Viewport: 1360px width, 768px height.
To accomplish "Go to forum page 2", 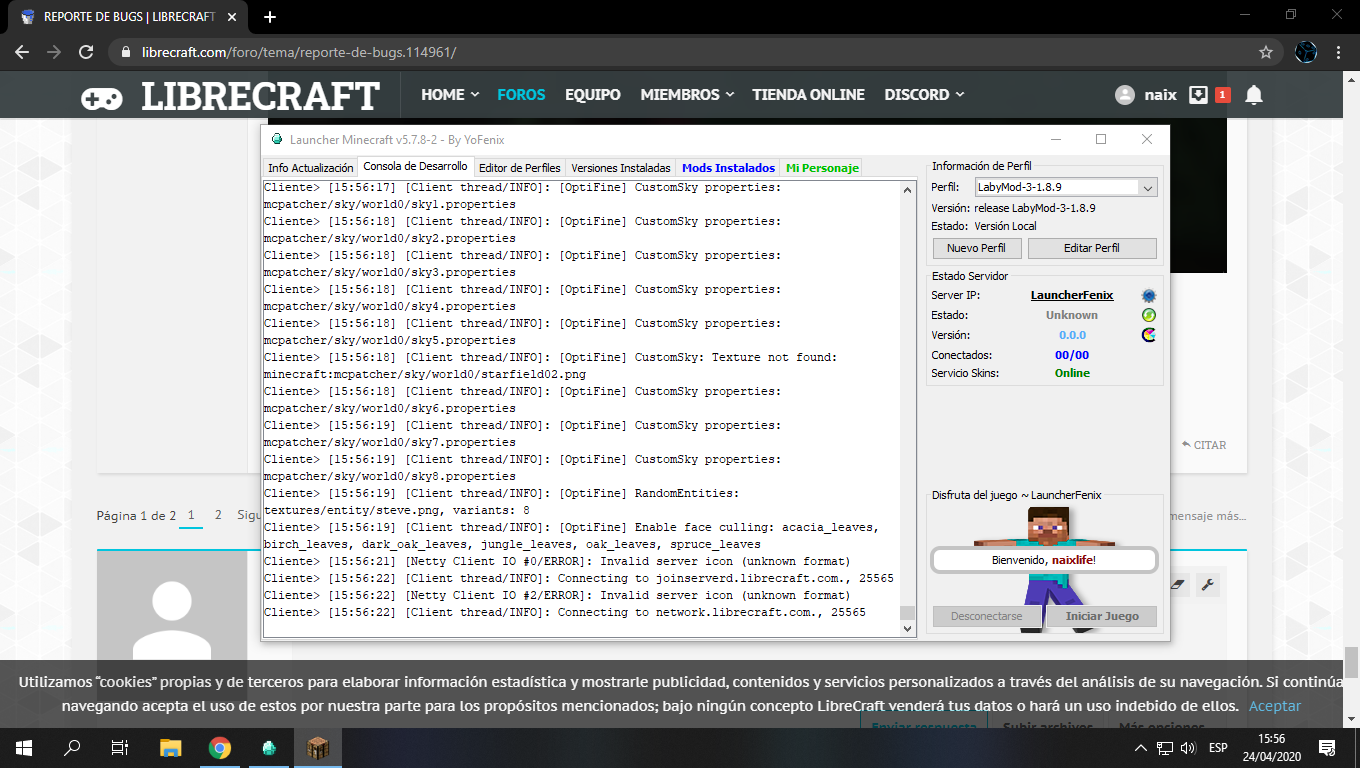I will 218,516.
